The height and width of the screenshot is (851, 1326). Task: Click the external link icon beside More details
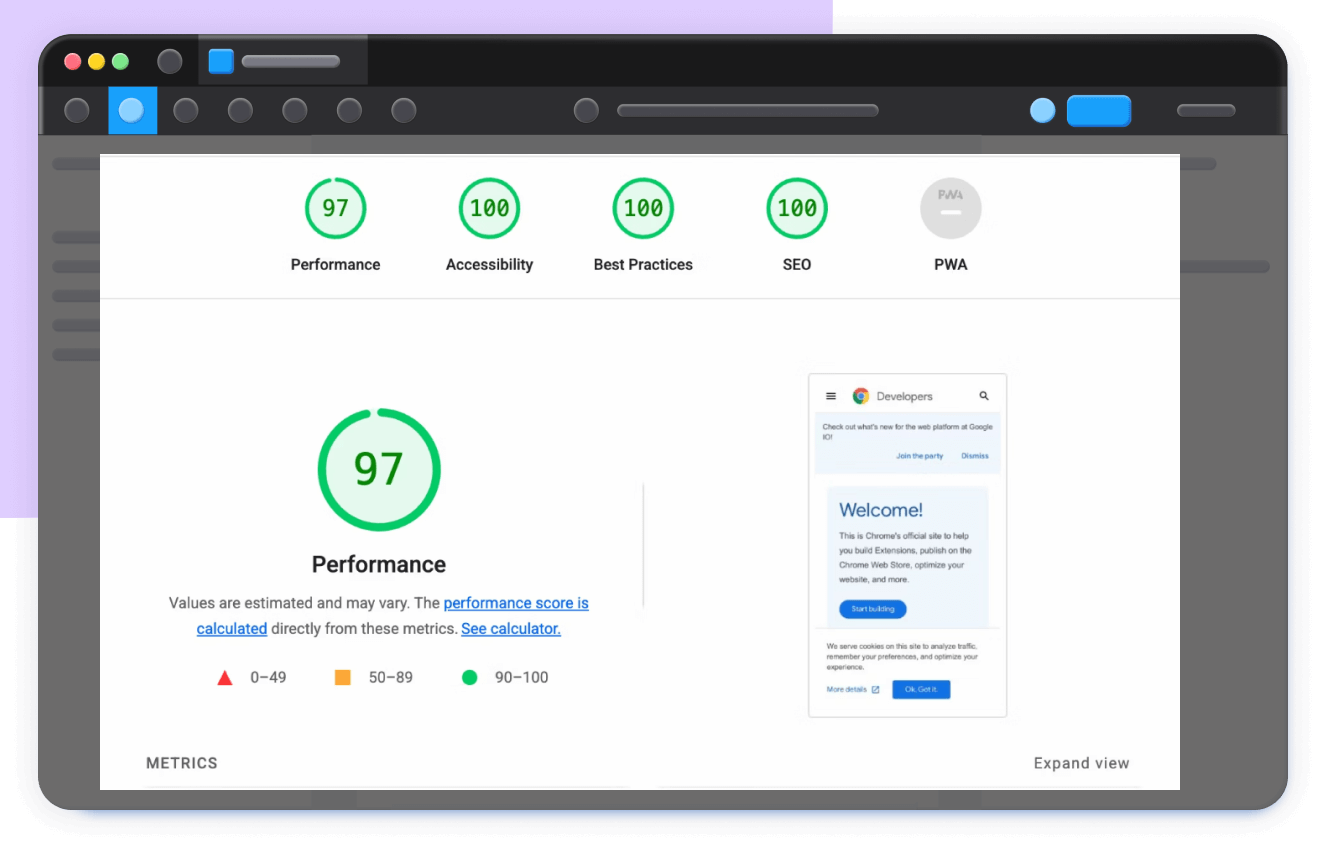[x=876, y=690]
